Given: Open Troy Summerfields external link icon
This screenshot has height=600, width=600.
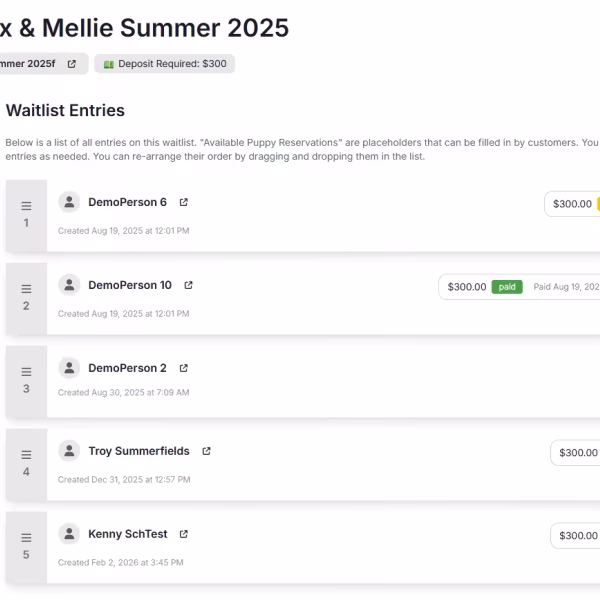Looking at the screenshot, I should pyautogui.click(x=207, y=451).
